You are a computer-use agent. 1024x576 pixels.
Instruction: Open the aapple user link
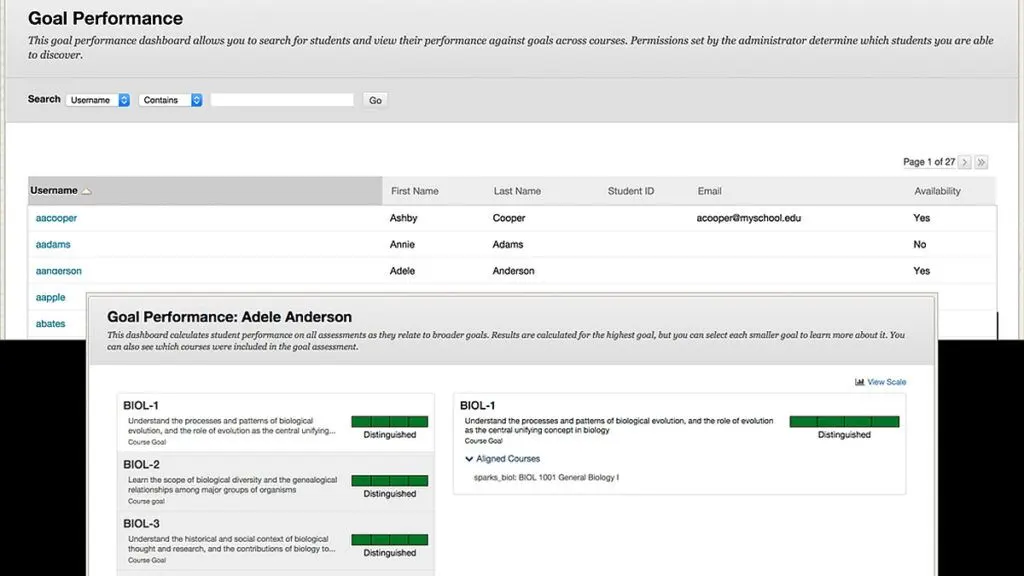50,297
